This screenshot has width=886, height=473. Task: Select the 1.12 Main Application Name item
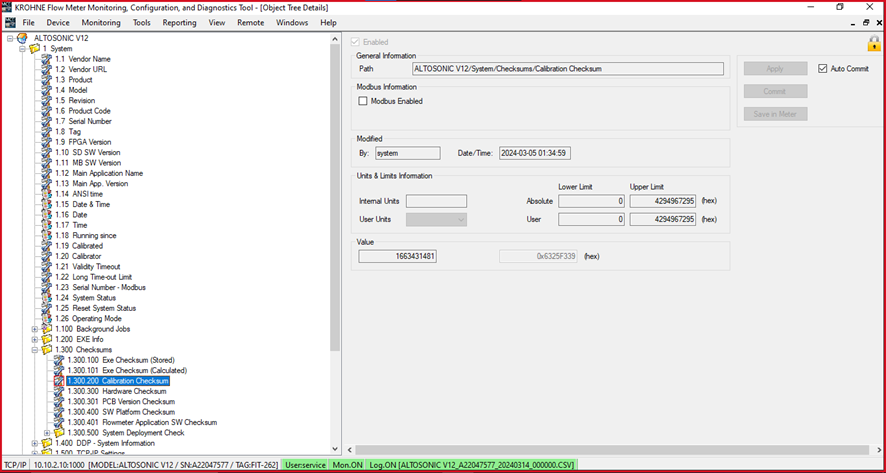pyautogui.click(x=99, y=173)
